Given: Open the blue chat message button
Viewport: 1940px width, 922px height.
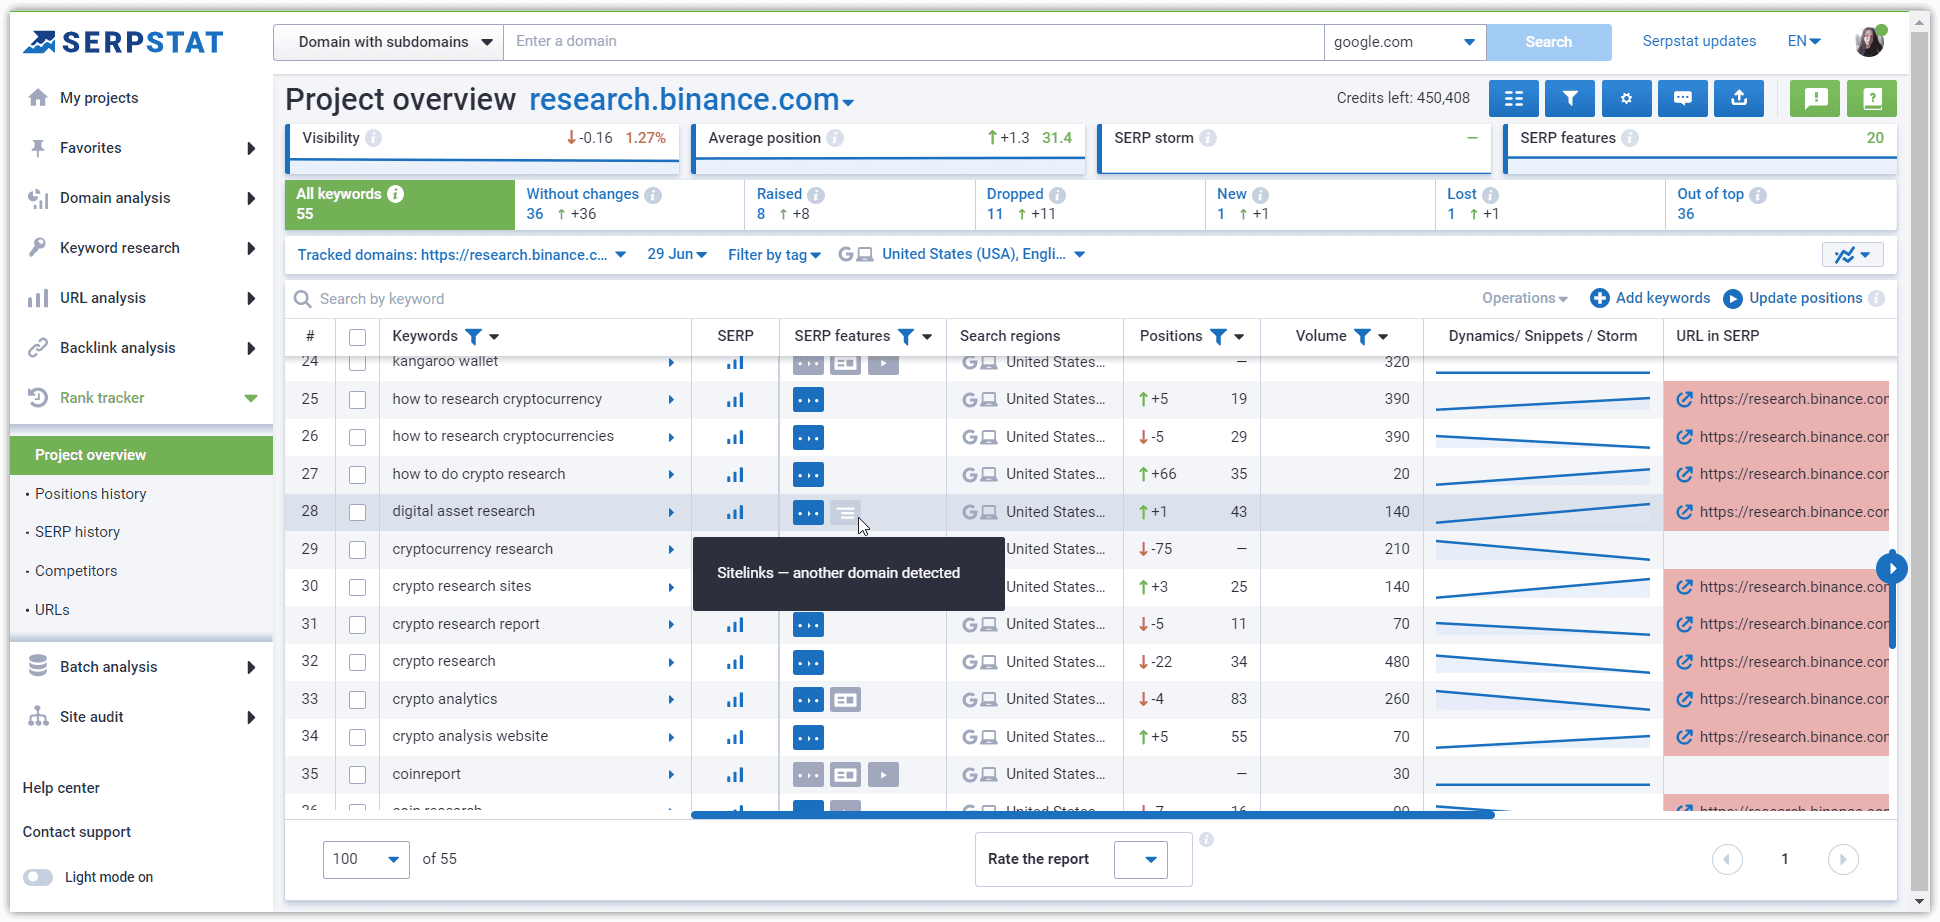Looking at the screenshot, I should (1683, 98).
